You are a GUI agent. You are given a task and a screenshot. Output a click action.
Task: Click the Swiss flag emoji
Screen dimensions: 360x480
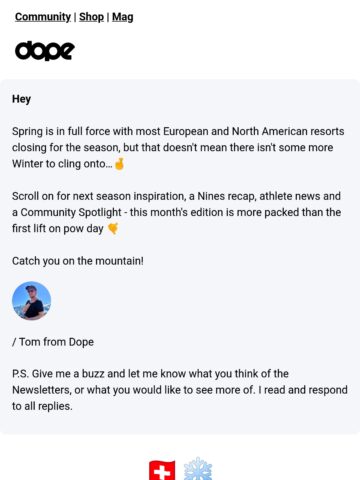pos(162,470)
